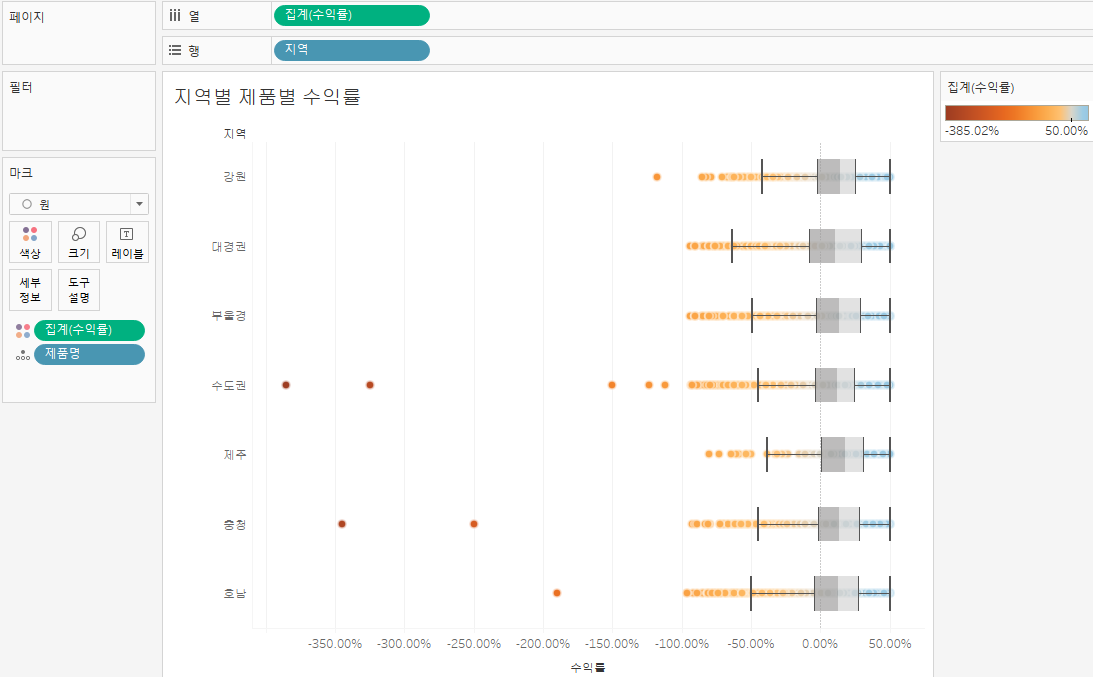Click the 충청 outlier dot near -250%
Screen dimensions: 1093x677
click(474, 524)
